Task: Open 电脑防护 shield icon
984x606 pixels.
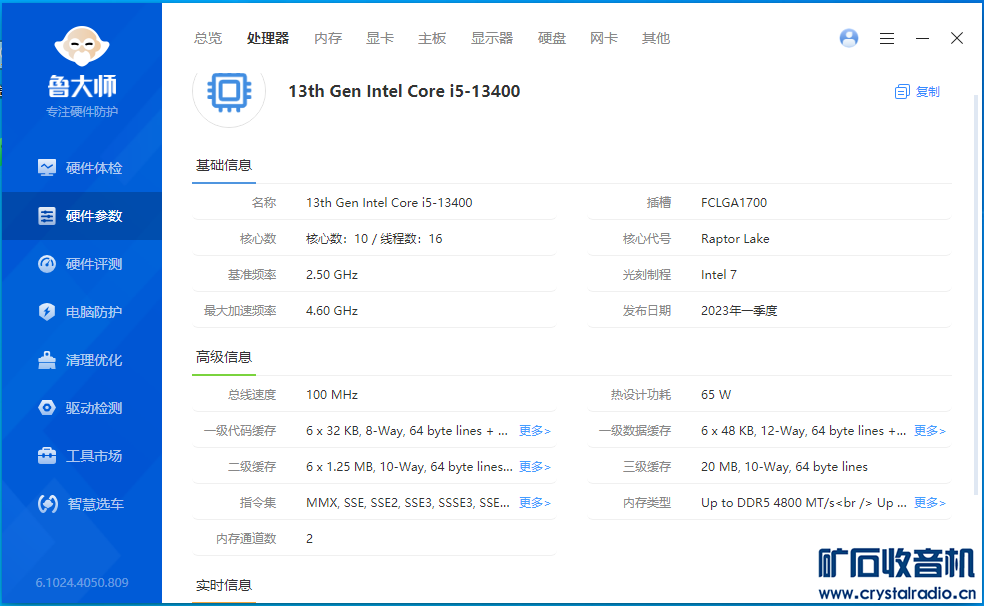Action: click(47, 312)
